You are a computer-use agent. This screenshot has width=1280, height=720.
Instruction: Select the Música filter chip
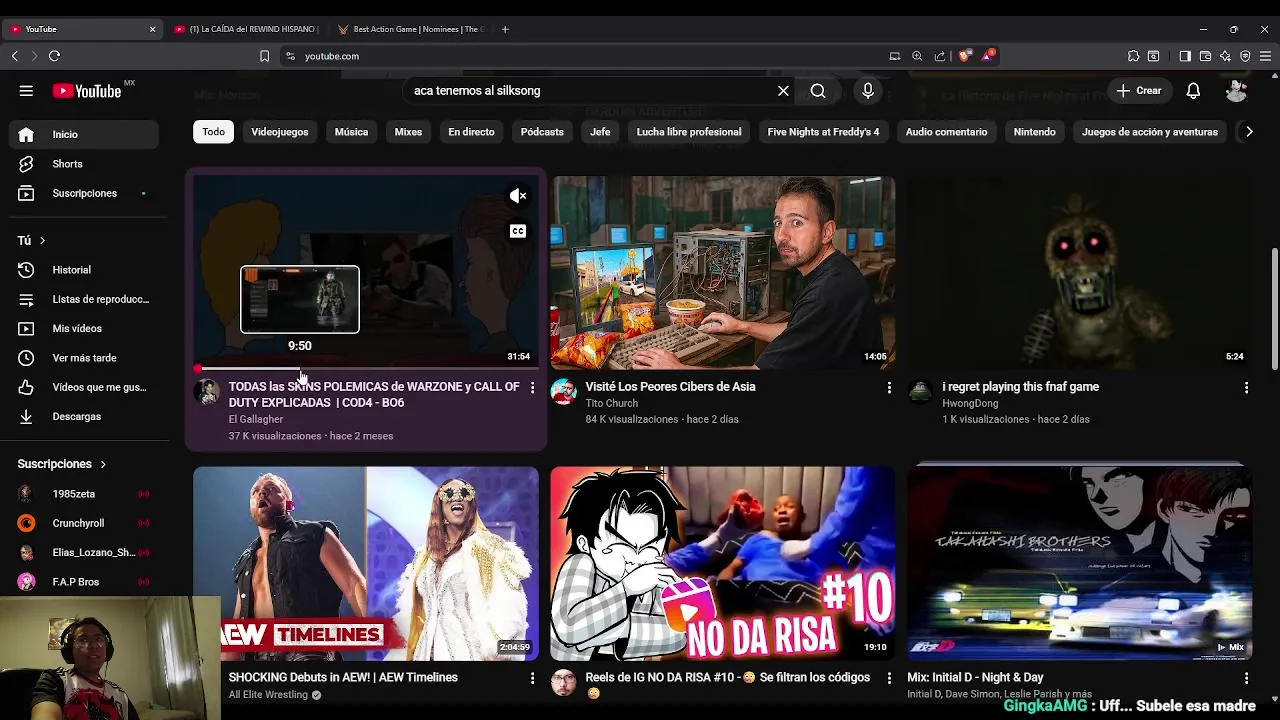351,132
